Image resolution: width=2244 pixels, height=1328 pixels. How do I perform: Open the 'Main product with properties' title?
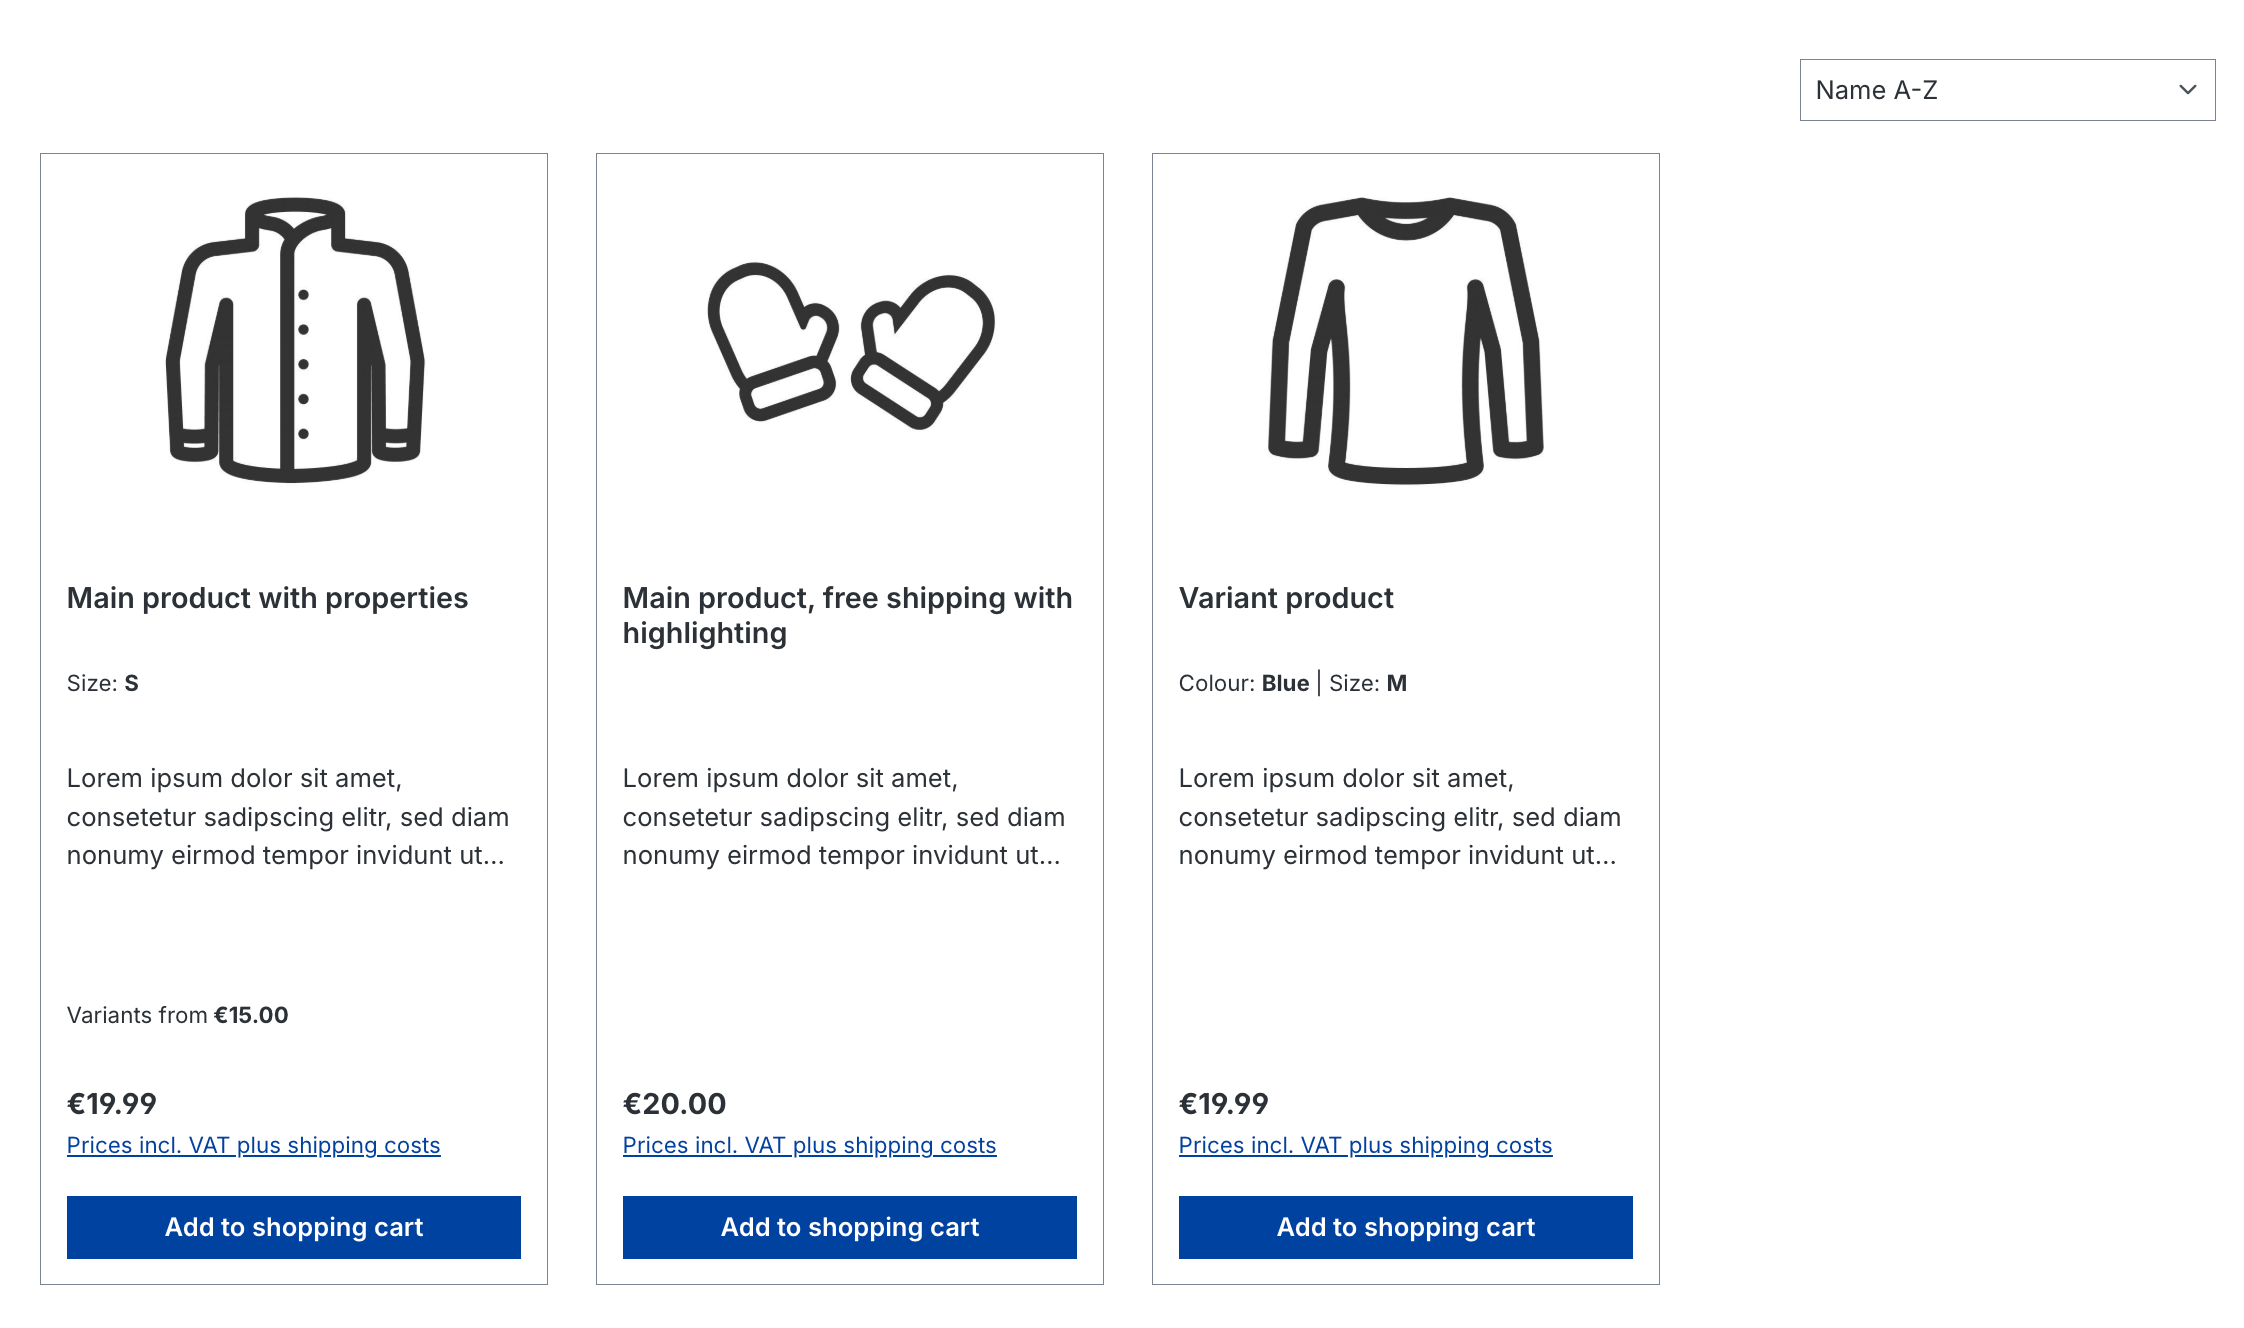click(267, 598)
